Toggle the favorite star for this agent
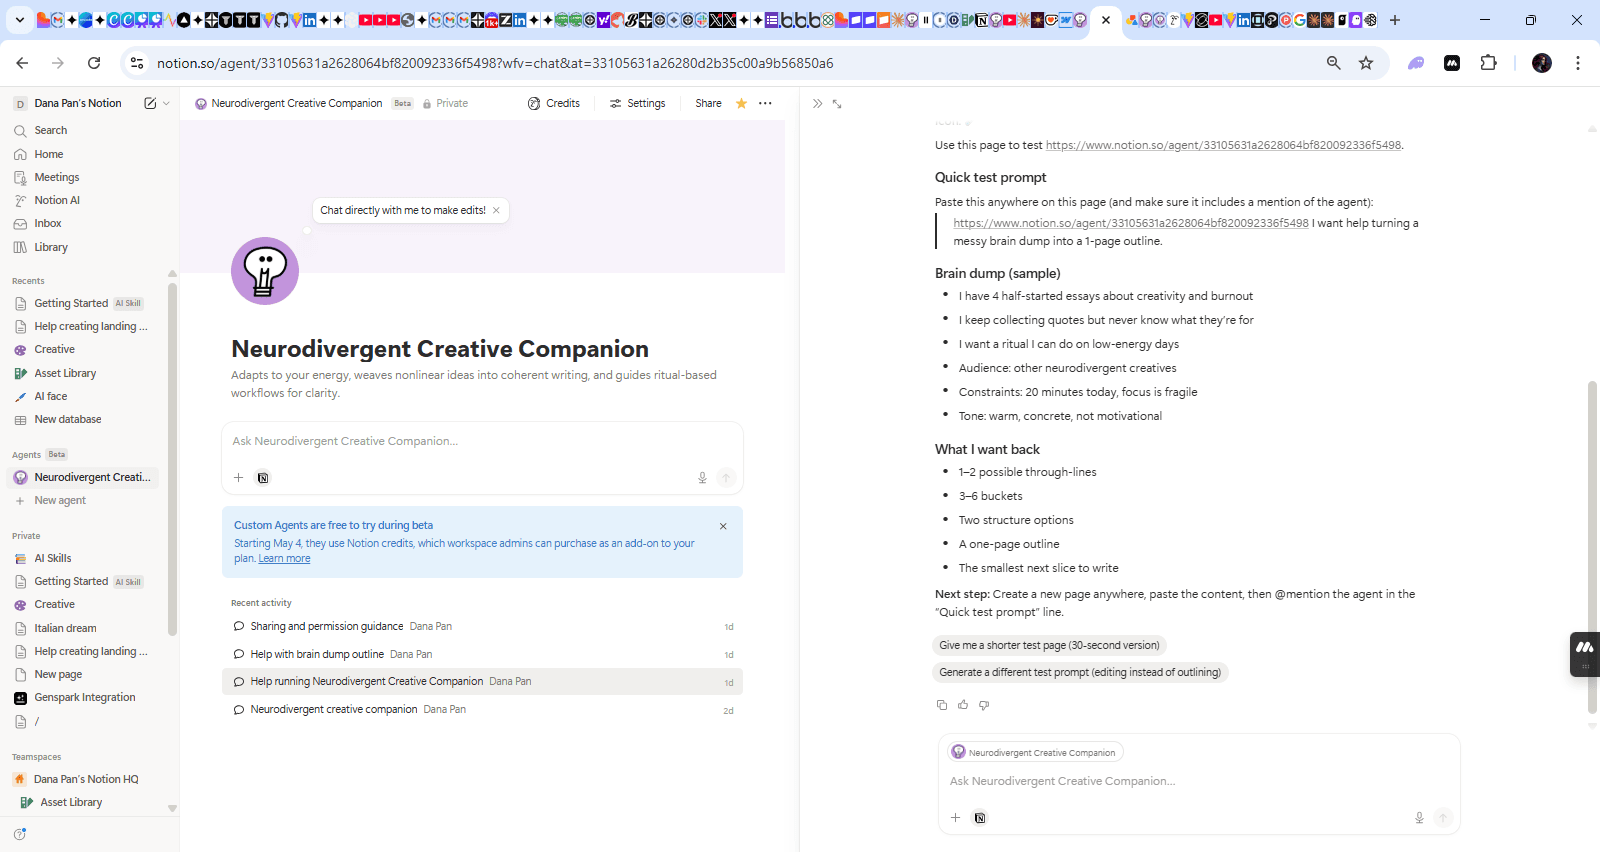This screenshot has height=852, width=1600. click(741, 103)
